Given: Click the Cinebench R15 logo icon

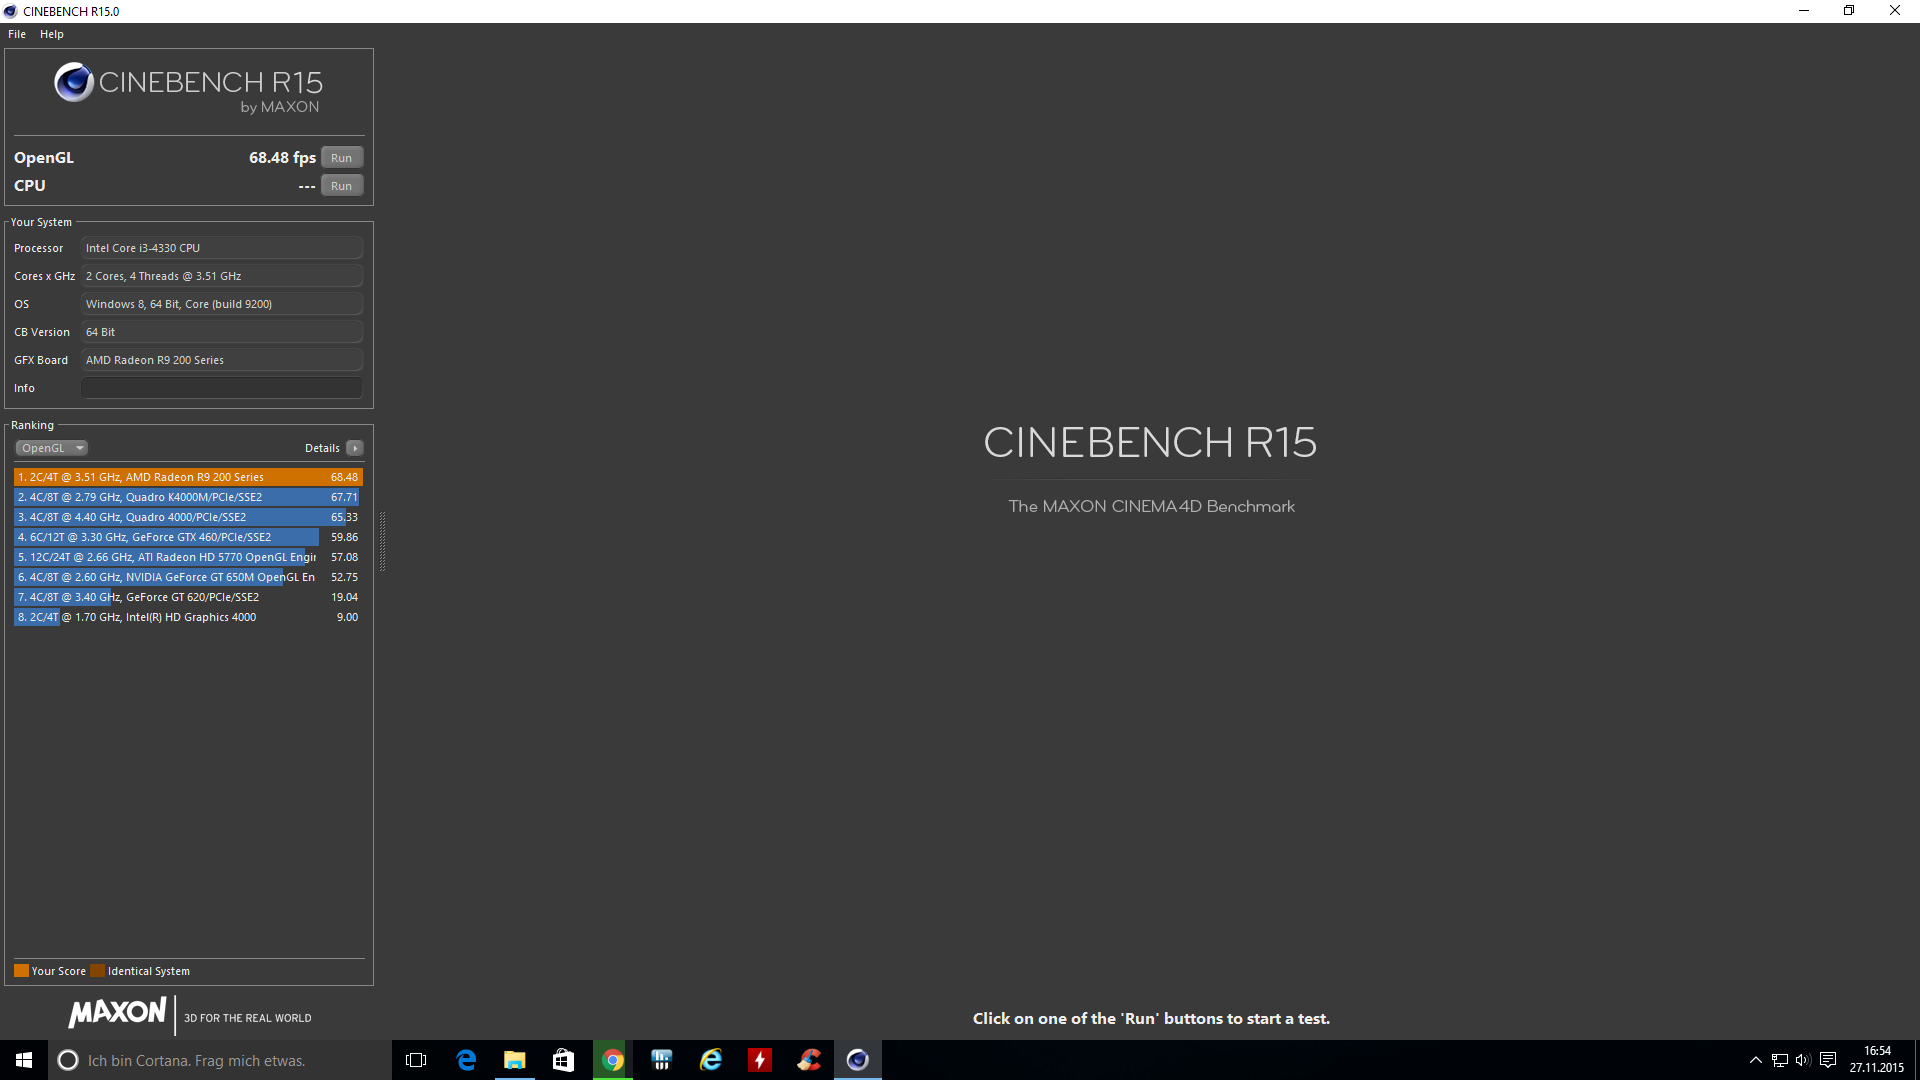Looking at the screenshot, I should click(x=74, y=83).
